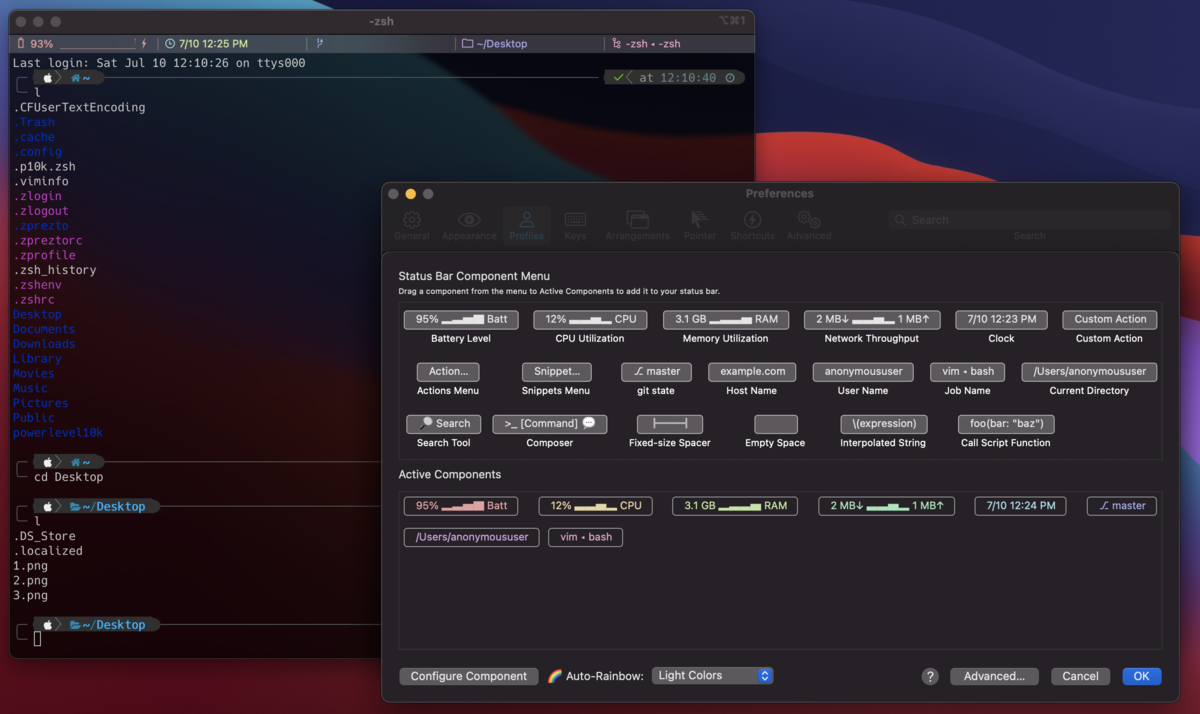Viewport: 1200px width, 714px height.
Task: Switch to the General preferences tab
Action: pos(412,225)
